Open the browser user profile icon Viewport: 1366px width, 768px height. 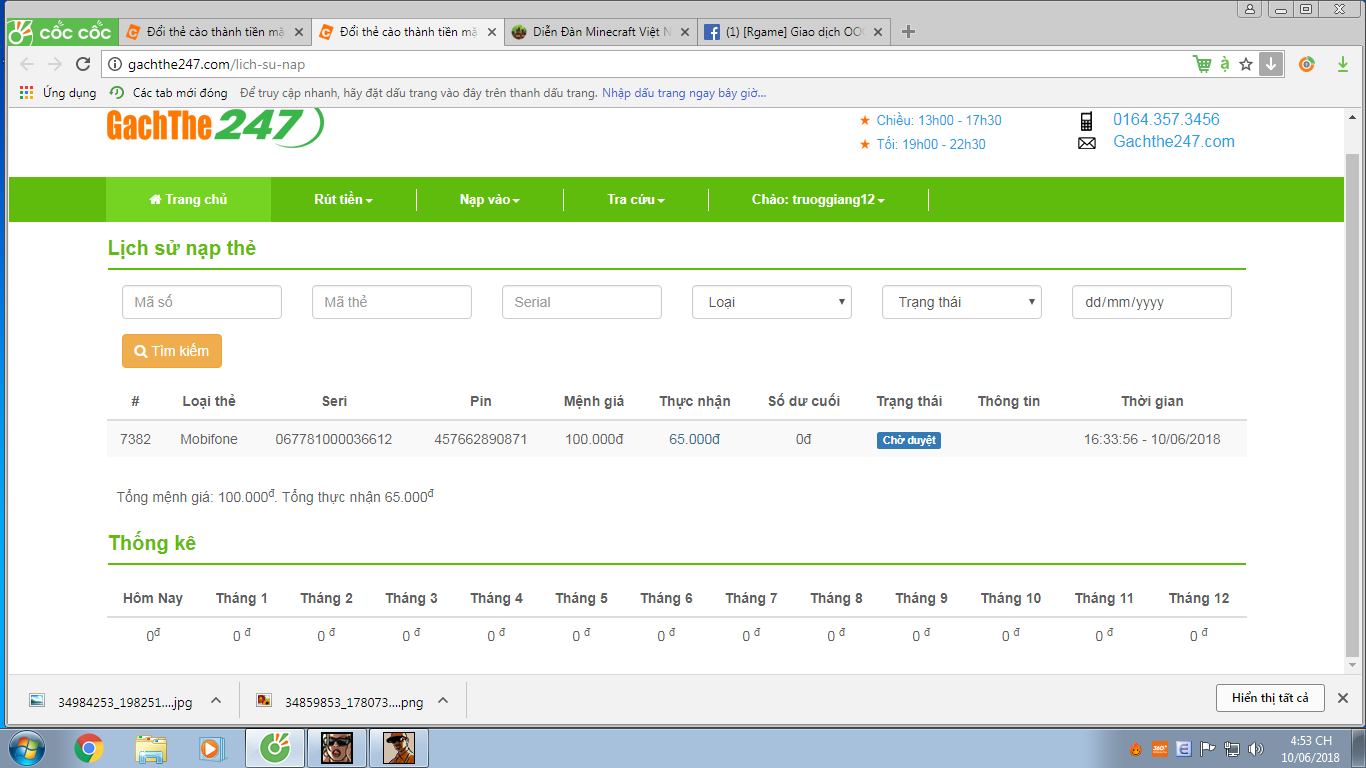(x=1250, y=9)
